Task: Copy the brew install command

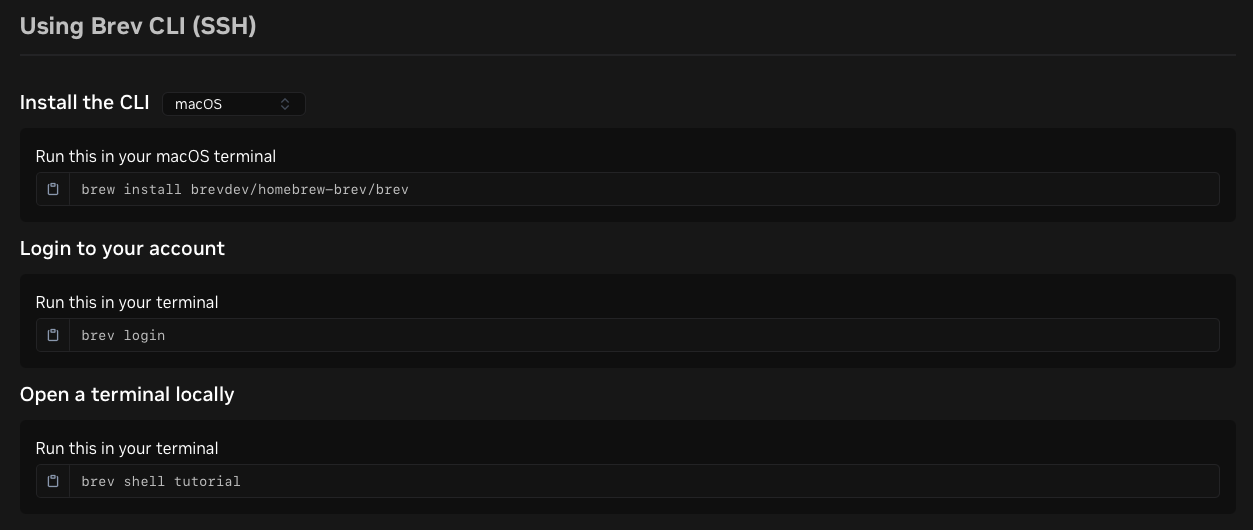Action: pos(53,189)
